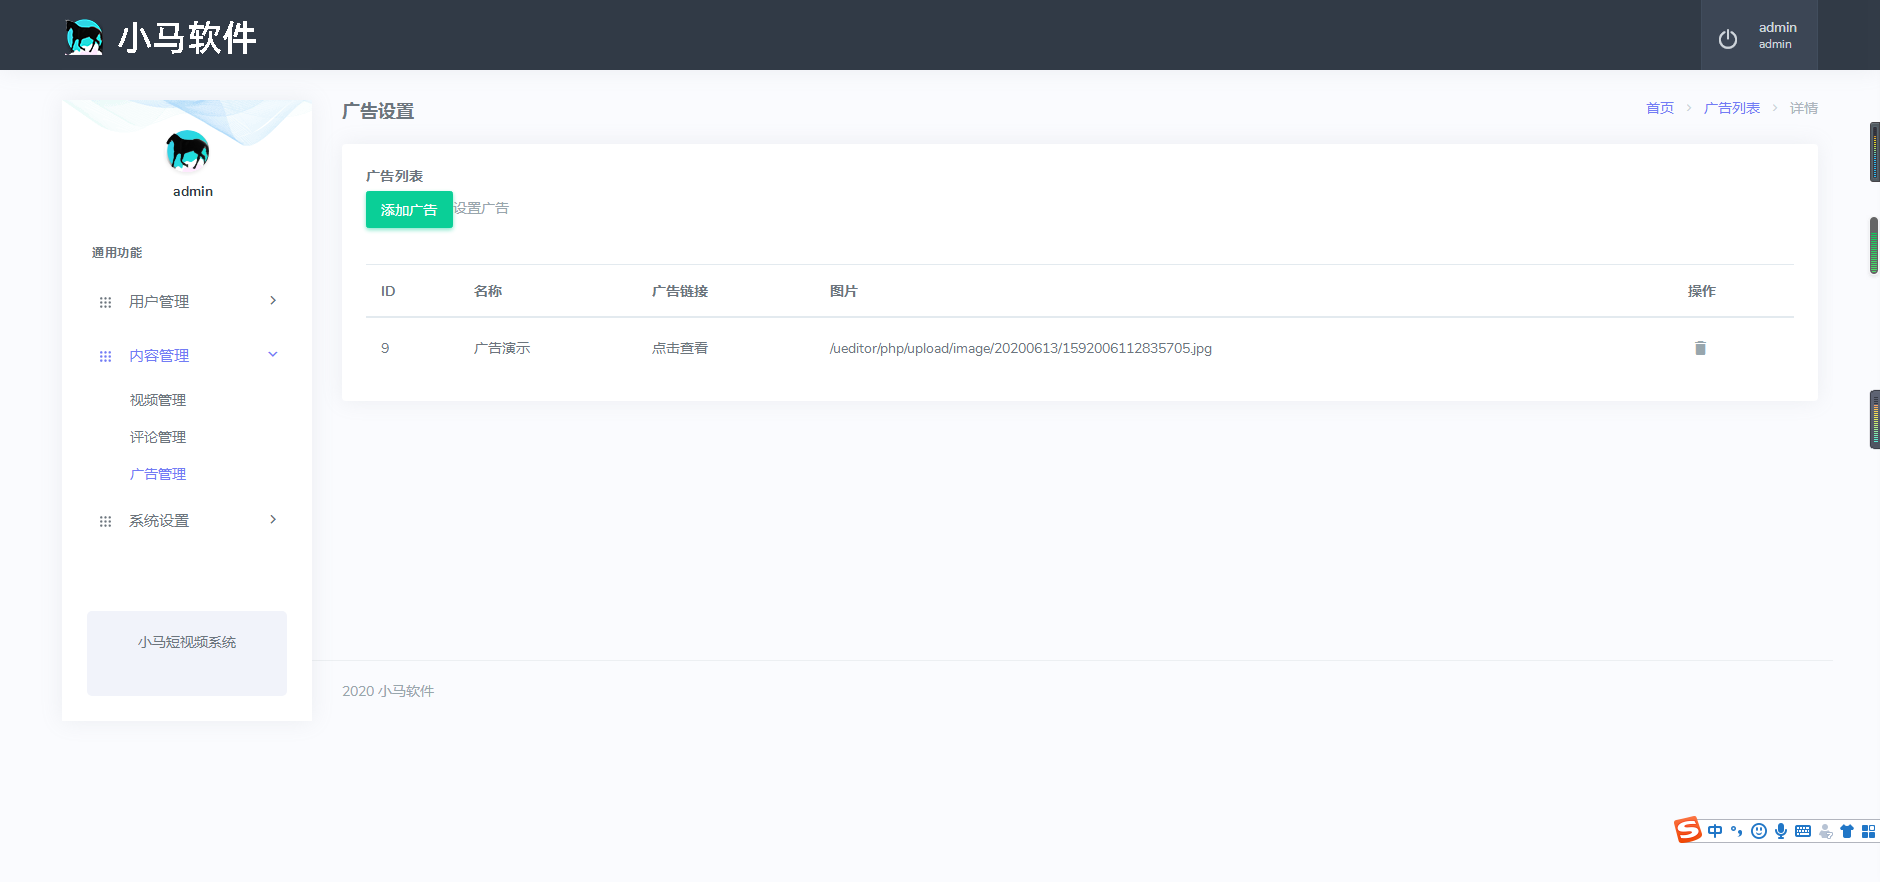Open 点击查看 link for 广告演示

[680, 348]
